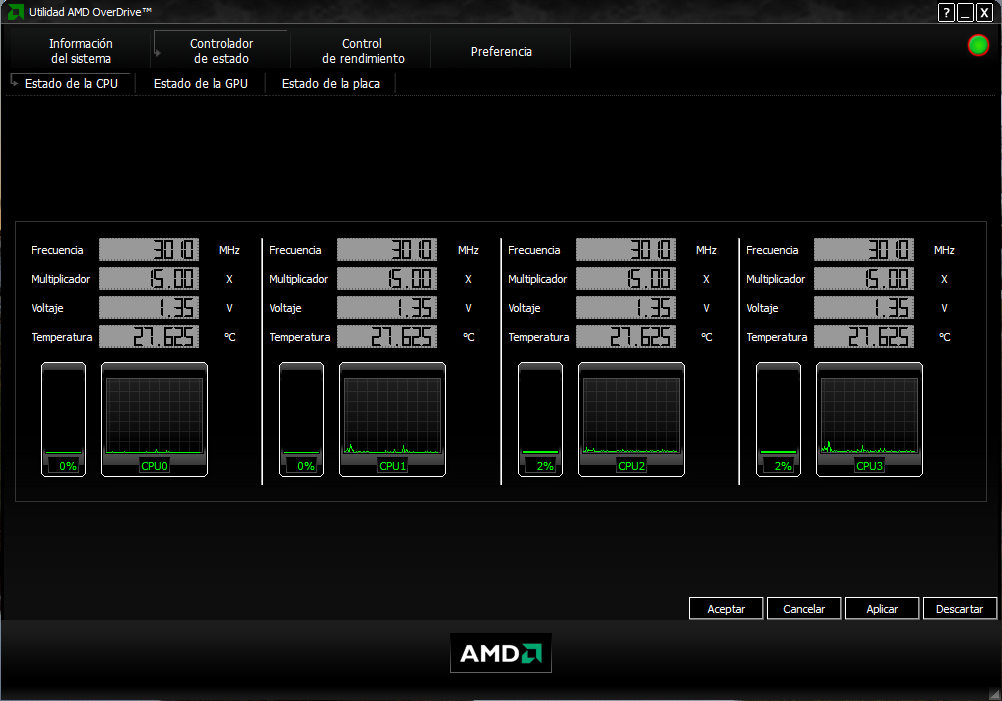Select the Controlador de estado tab

[x=221, y=51]
